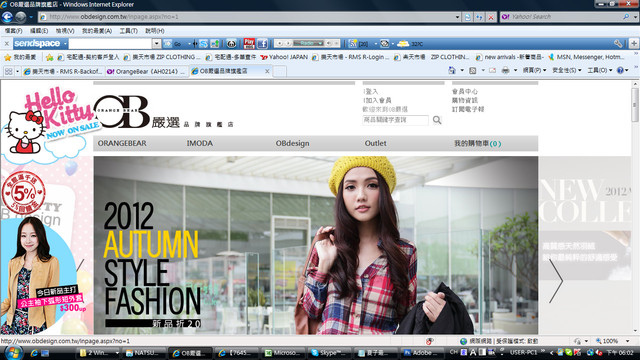The width and height of the screenshot is (640, 360).
Task: Open the 工具(O) Tools dropdown menu
Action: [x=600, y=70]
